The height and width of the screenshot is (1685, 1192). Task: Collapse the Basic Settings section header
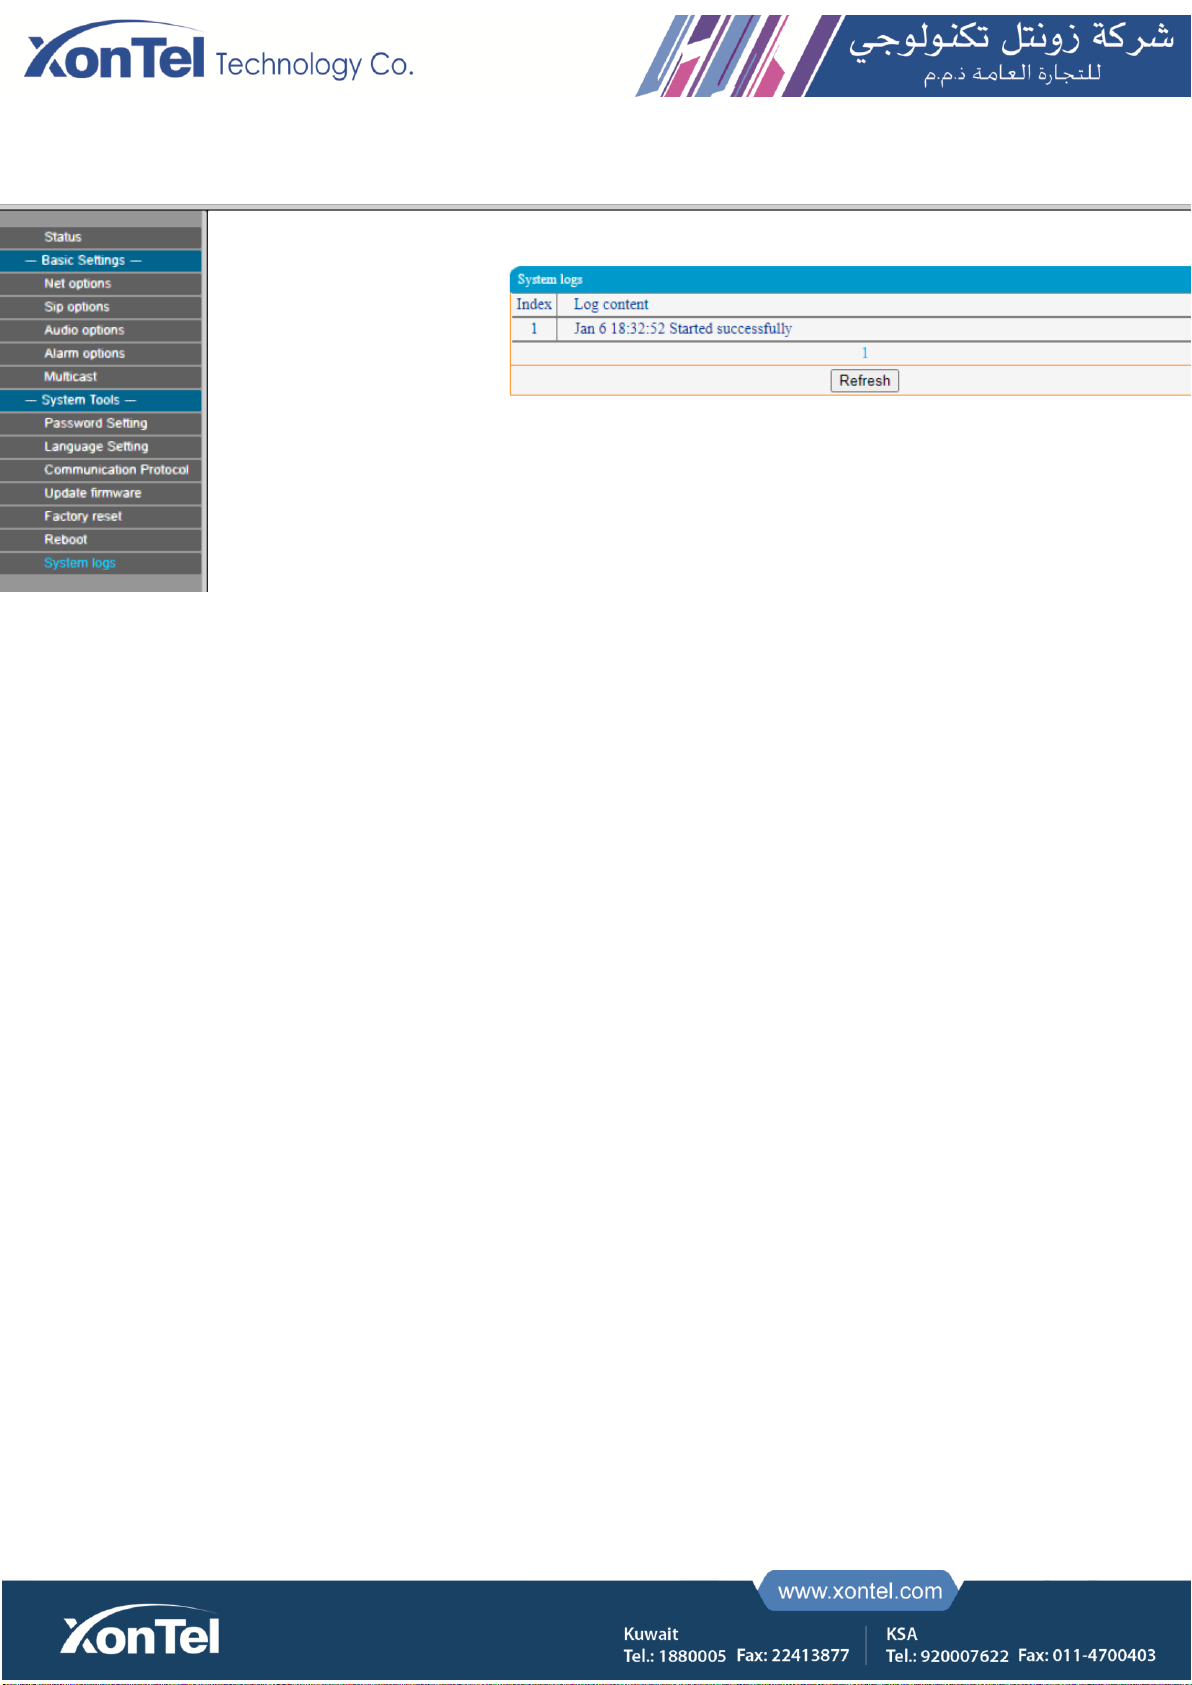[x=101, y=260]
